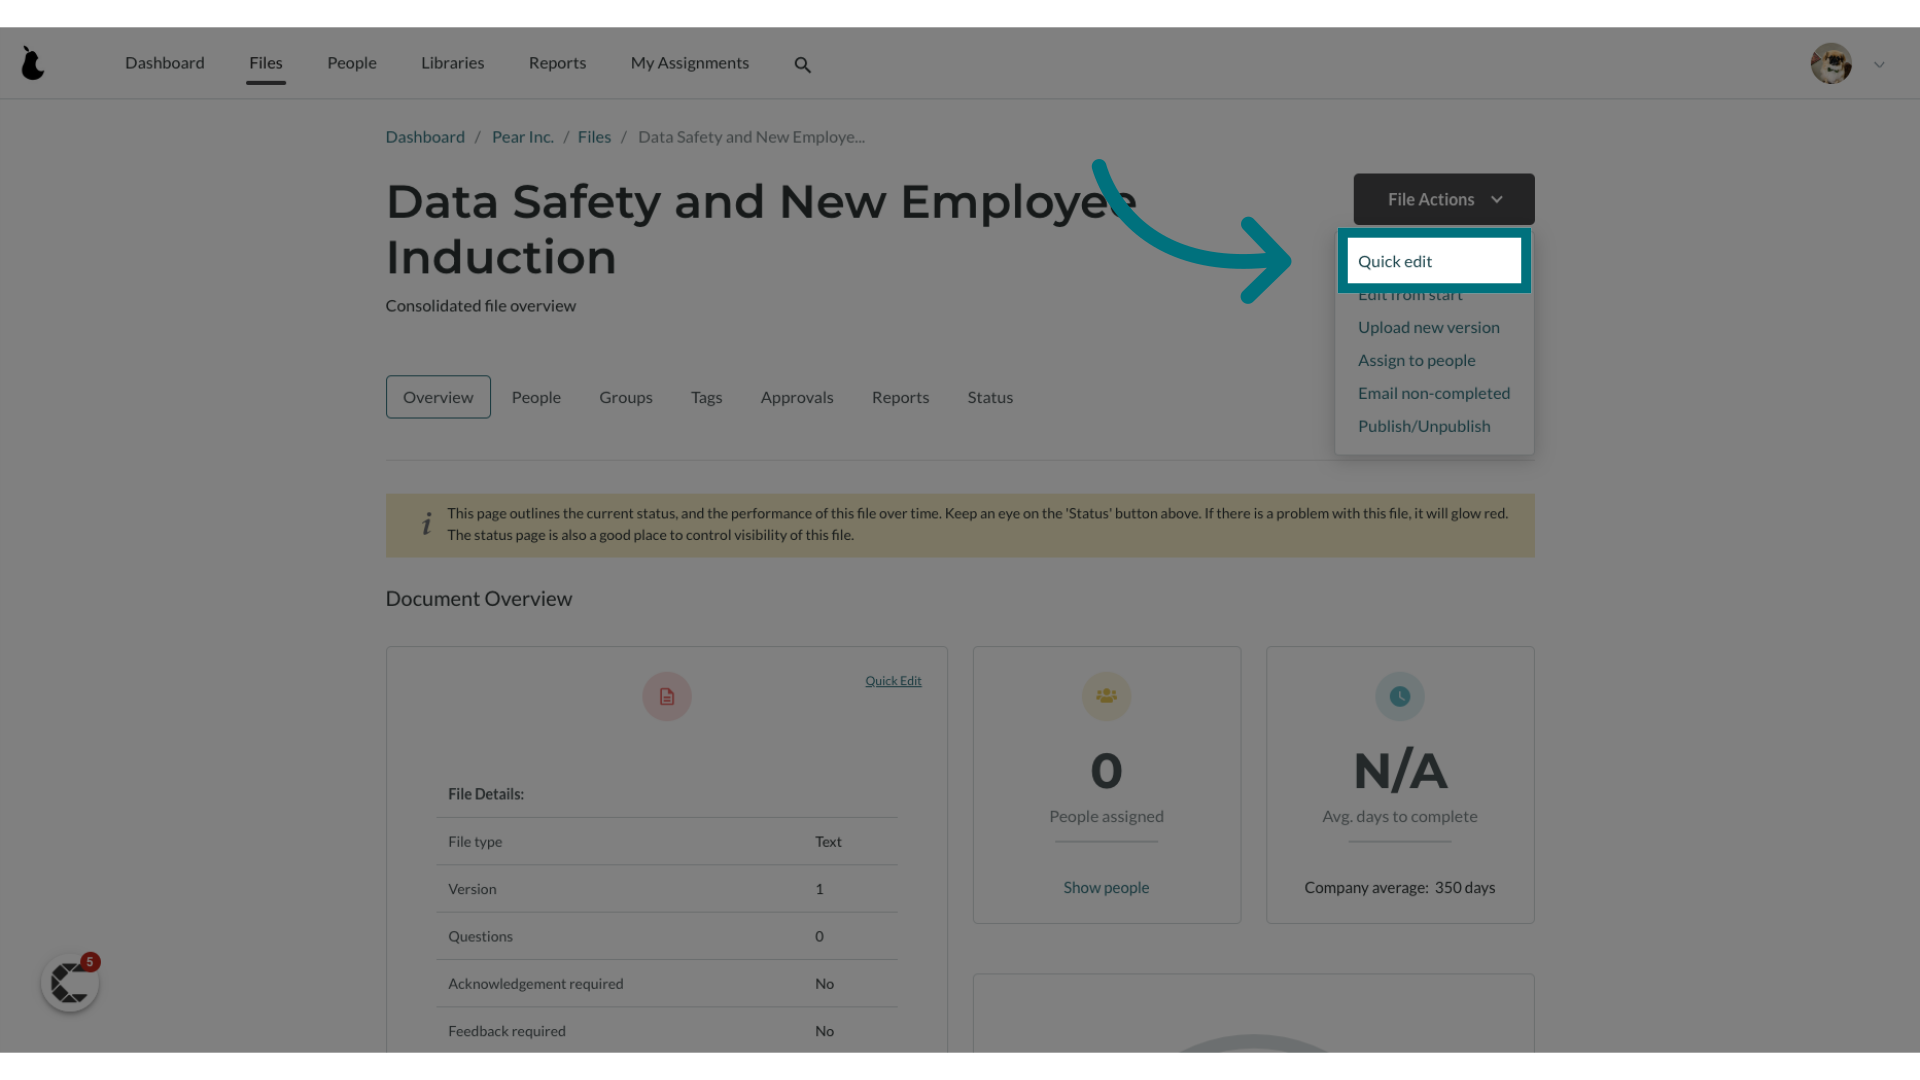The image size is (1920, 1080).
Task: Open People in top navigation
Action: click(352, 63)
